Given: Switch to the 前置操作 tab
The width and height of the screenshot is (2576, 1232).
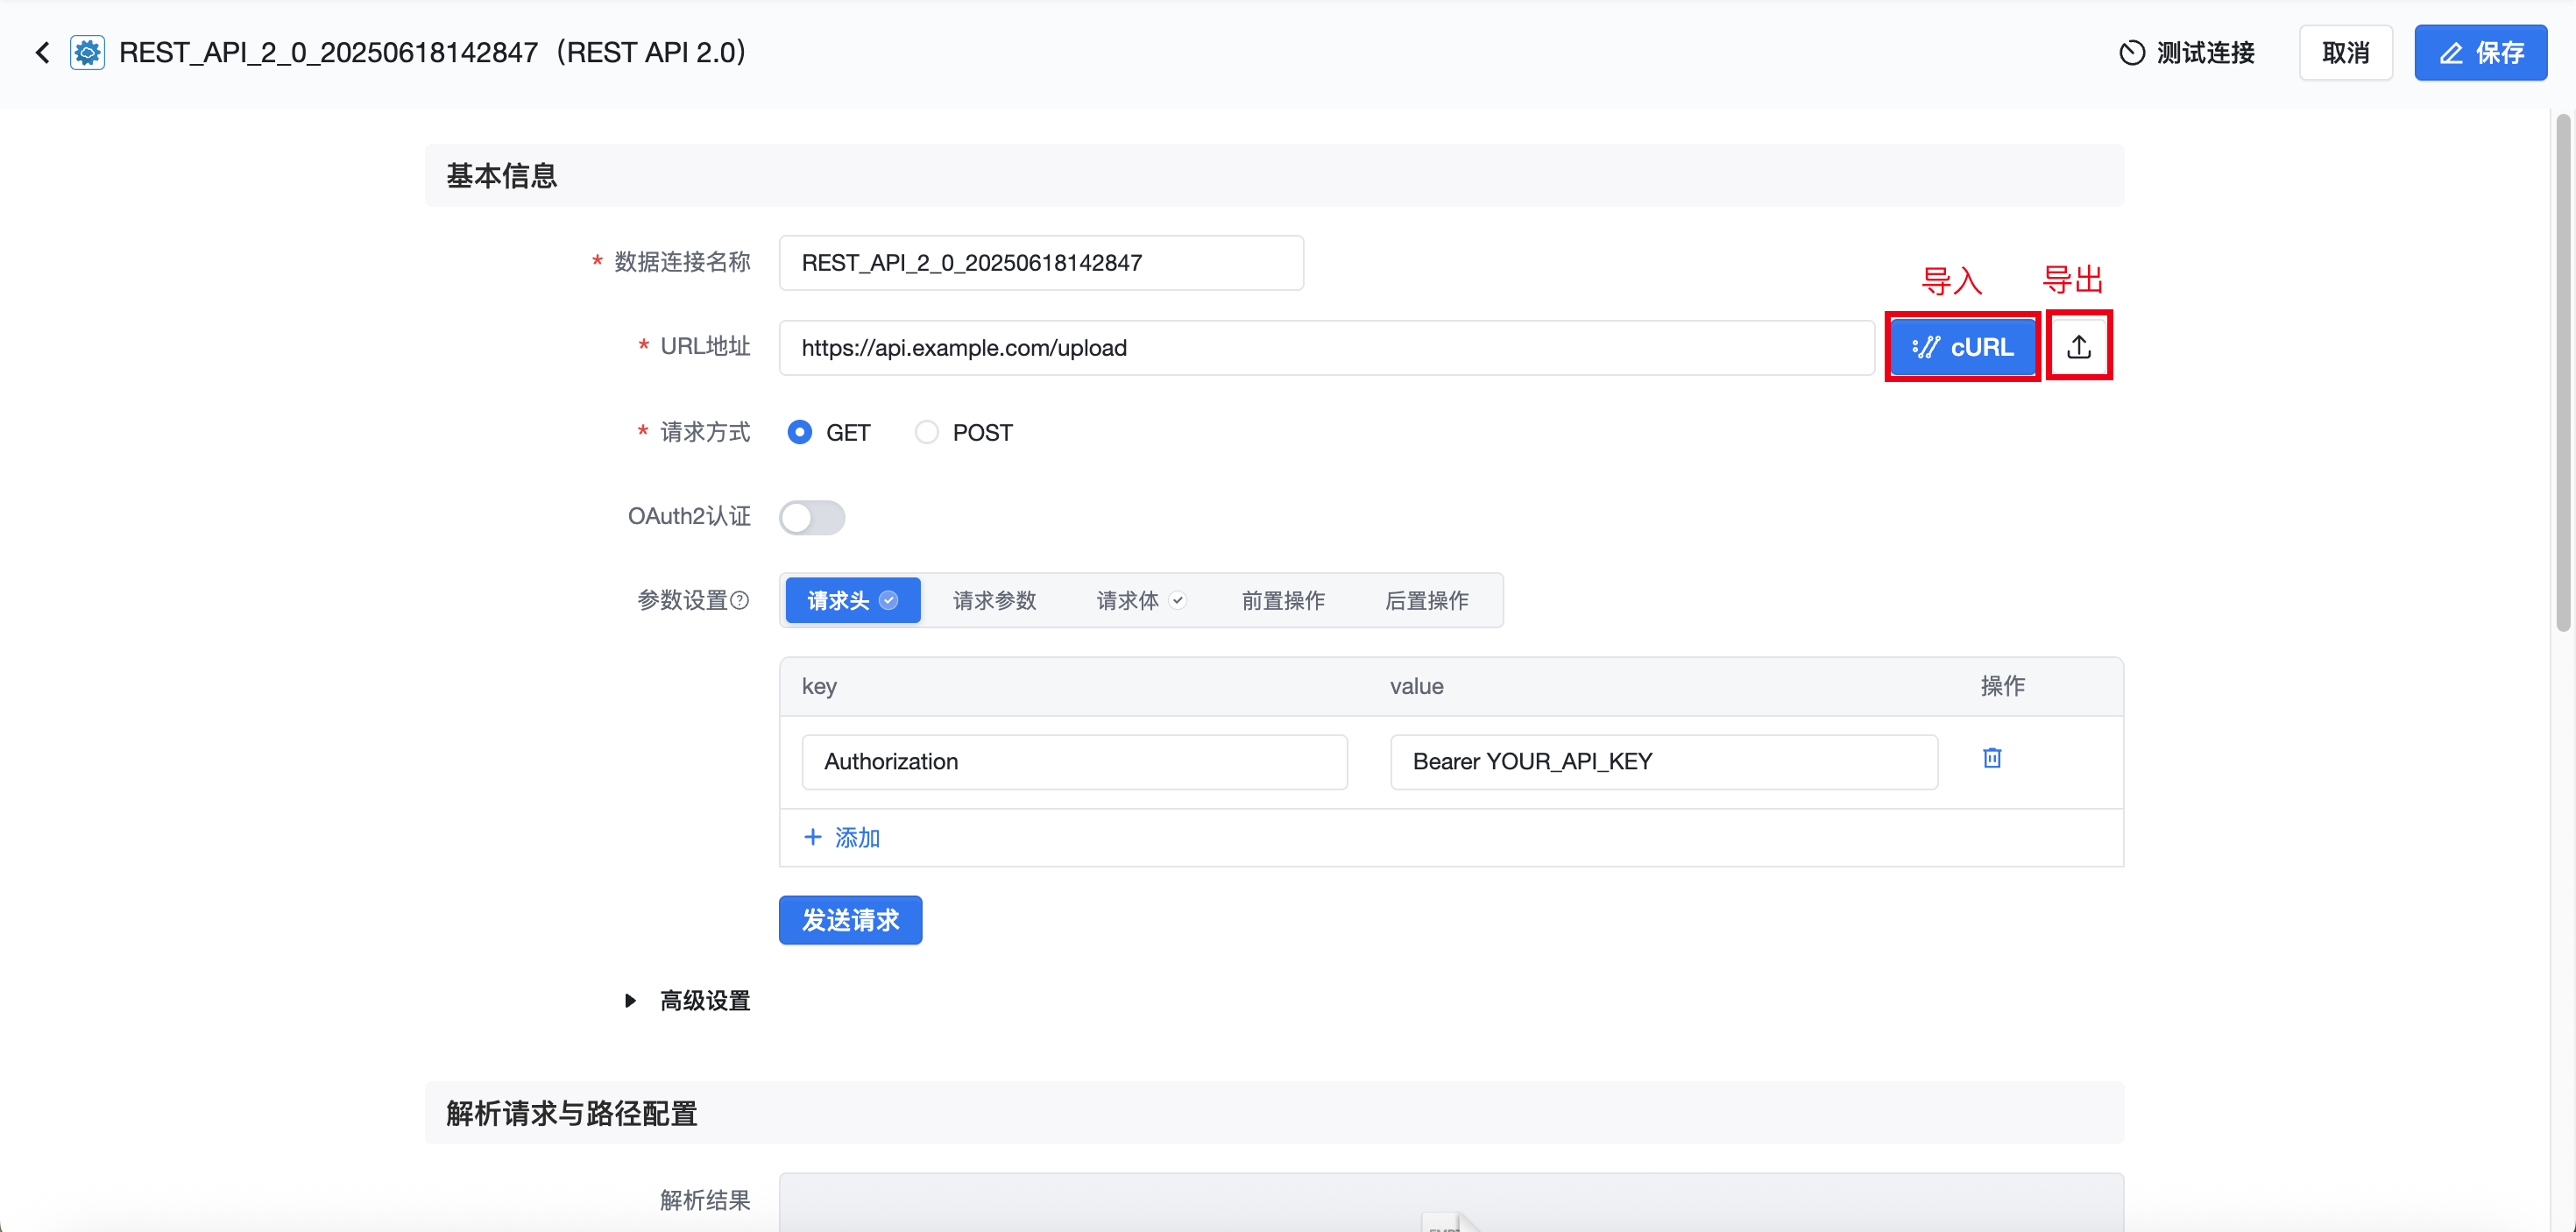Looking at the screenshot, I should pyautogui.click(x=1283, y=600).
